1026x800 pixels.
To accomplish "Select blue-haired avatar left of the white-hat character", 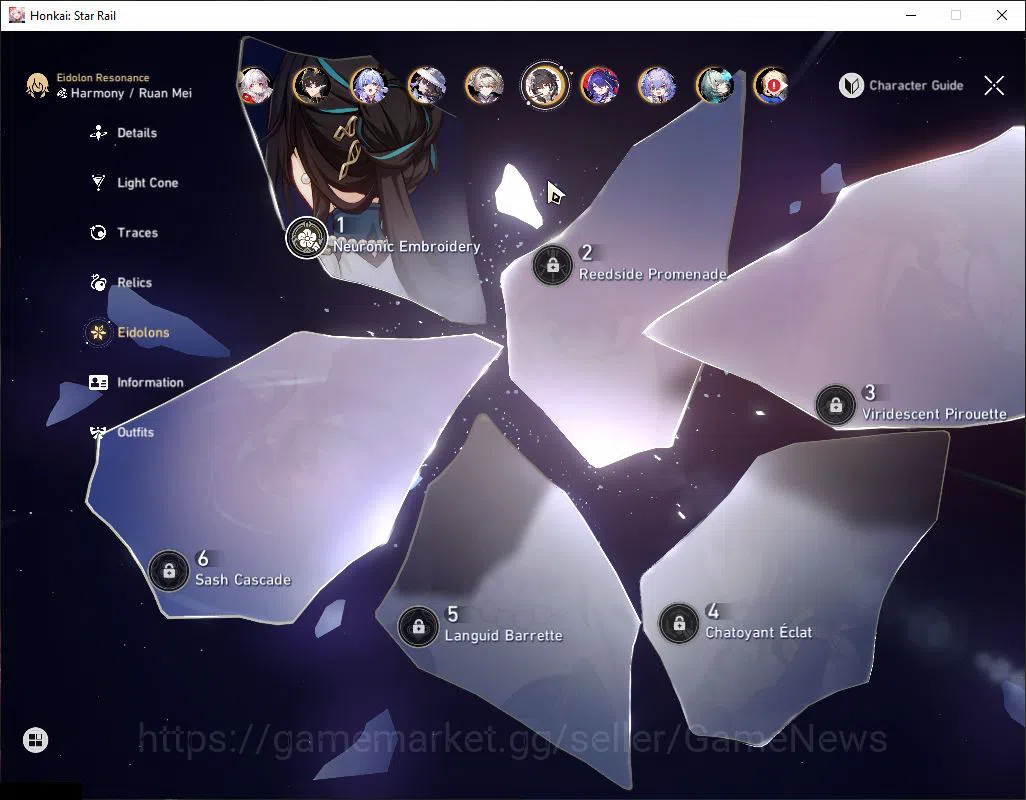I will tap(369, 86).
